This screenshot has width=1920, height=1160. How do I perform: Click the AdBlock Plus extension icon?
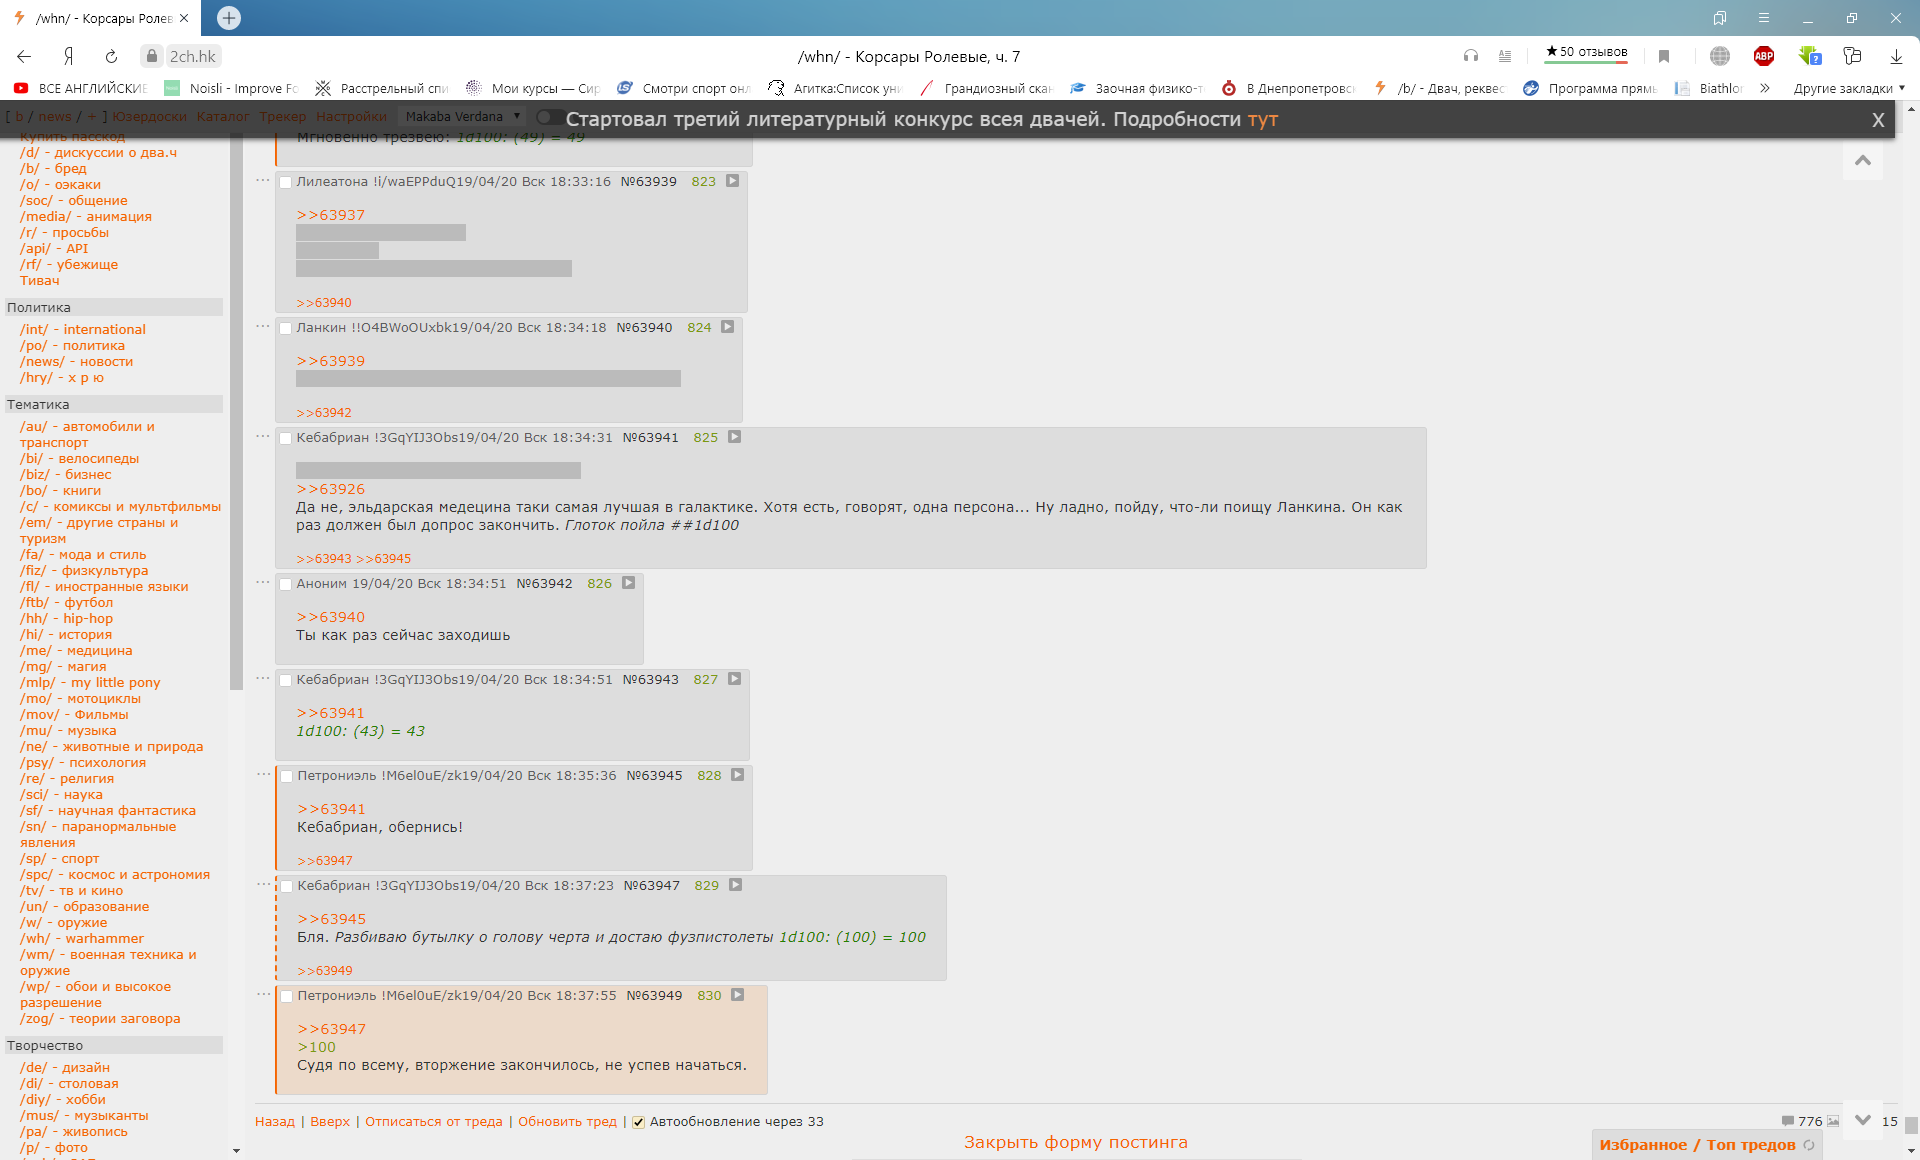click(1764, 56)
